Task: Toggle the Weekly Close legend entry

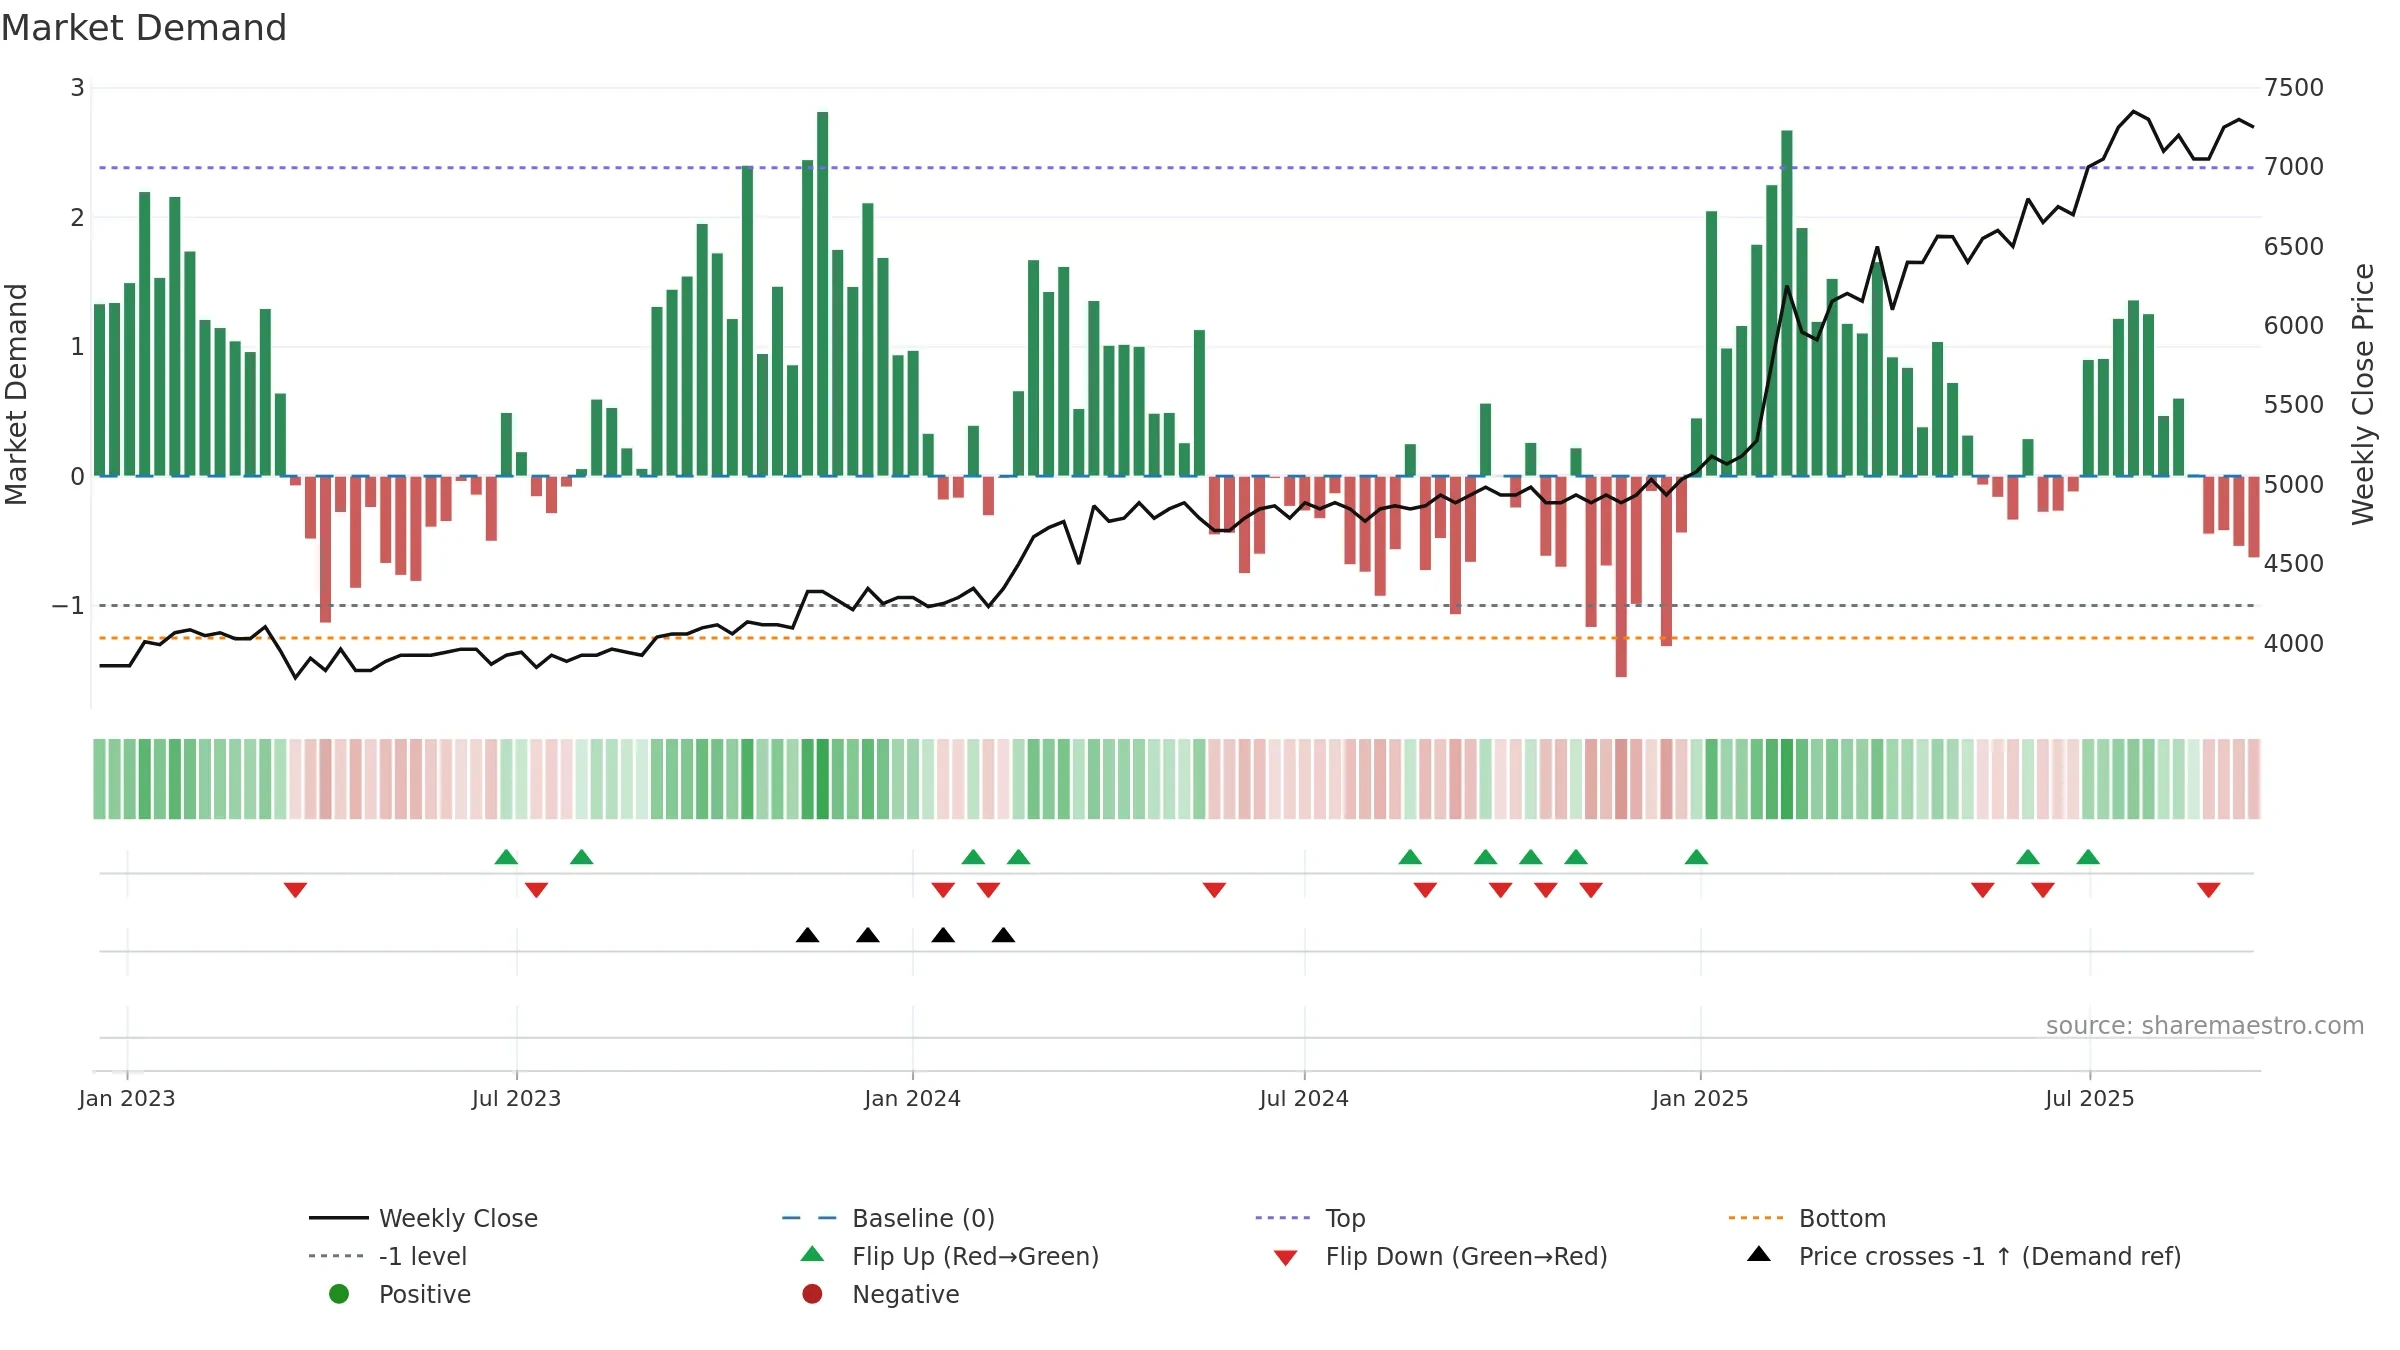Action: coord(423,1218)
